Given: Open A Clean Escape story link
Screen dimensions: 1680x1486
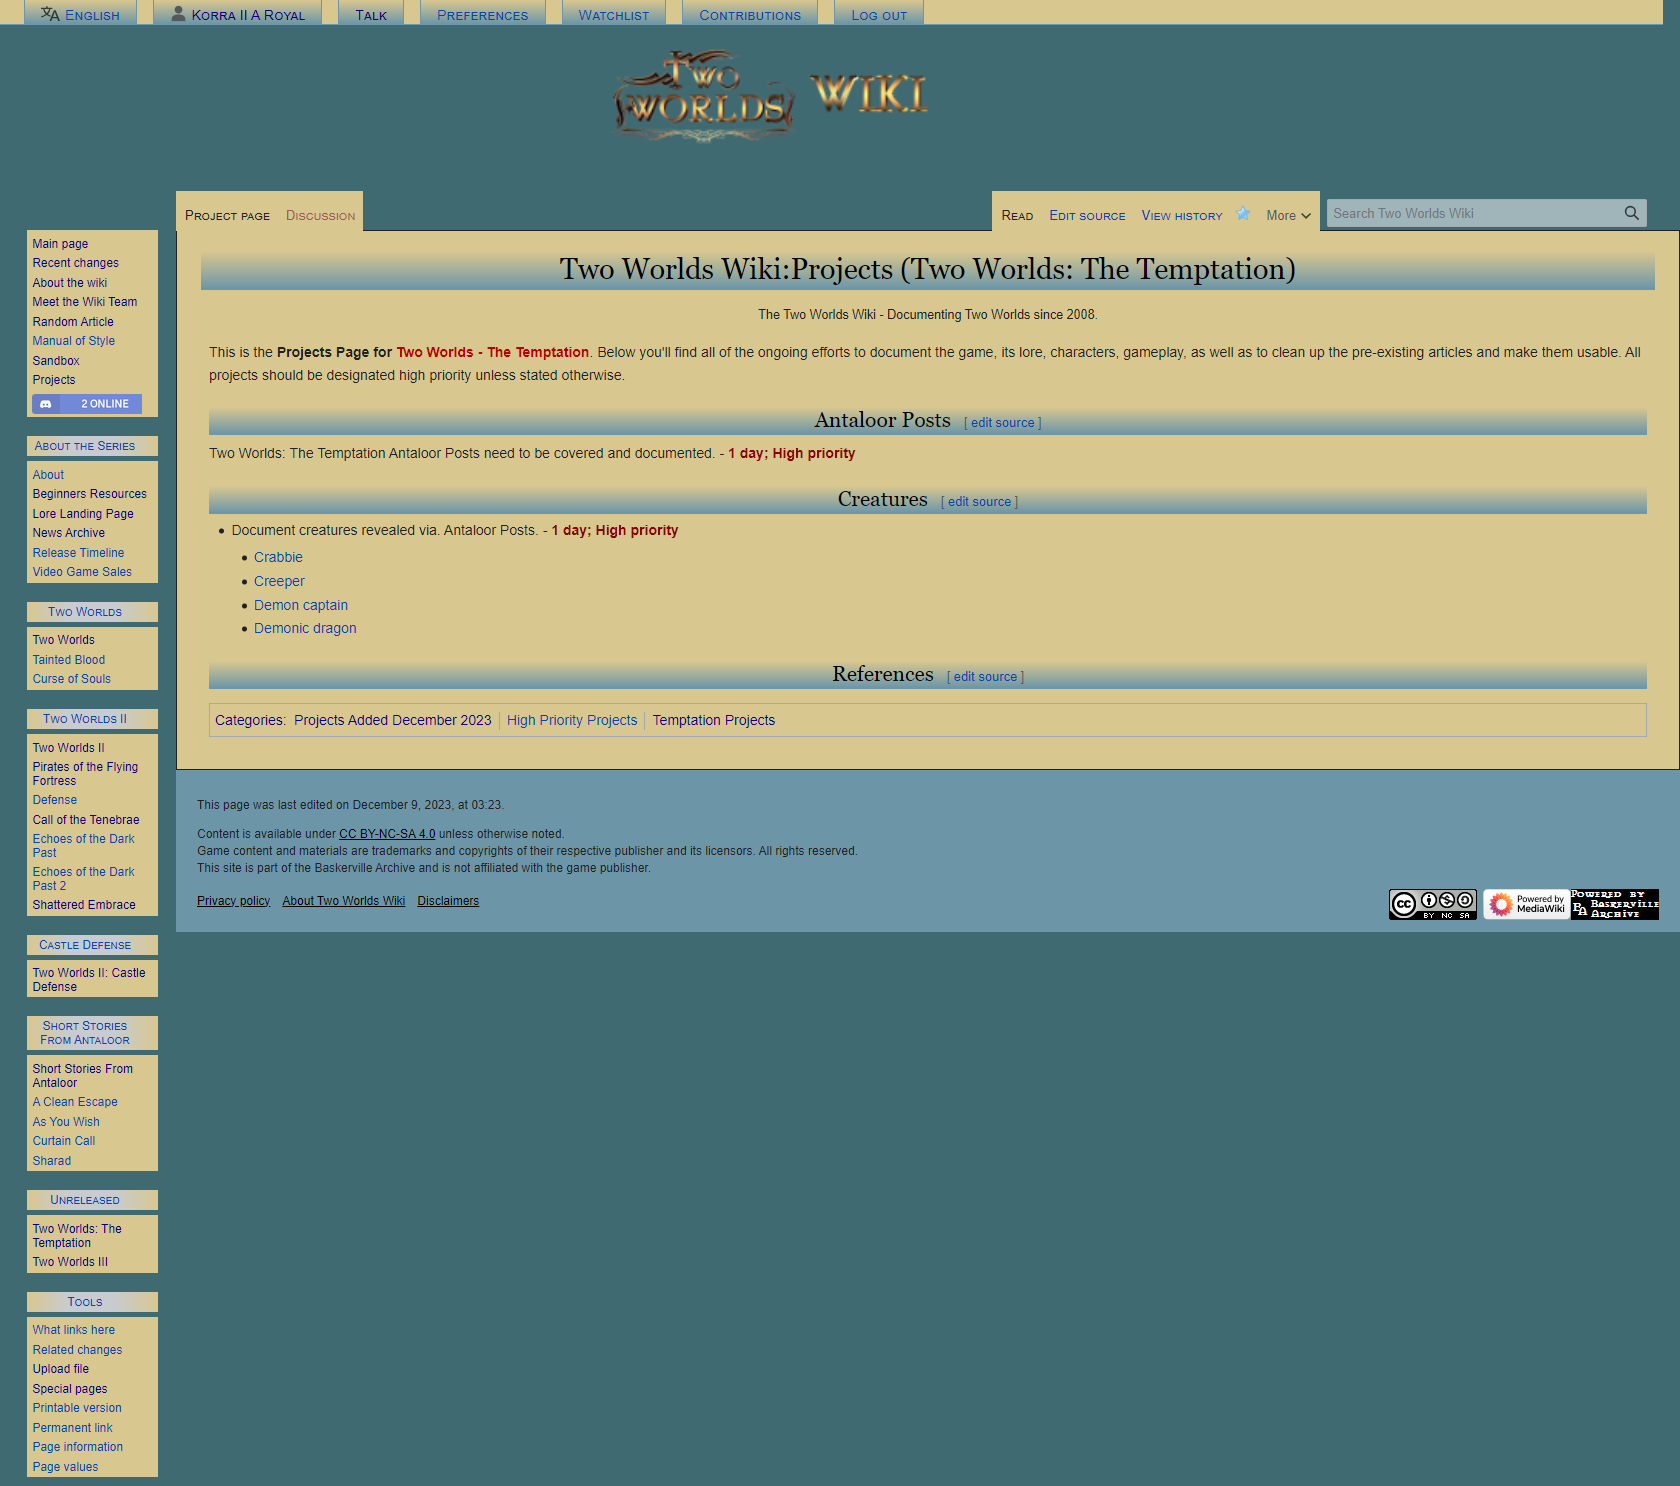Looking at the screenshot, I should point(75,1102).
